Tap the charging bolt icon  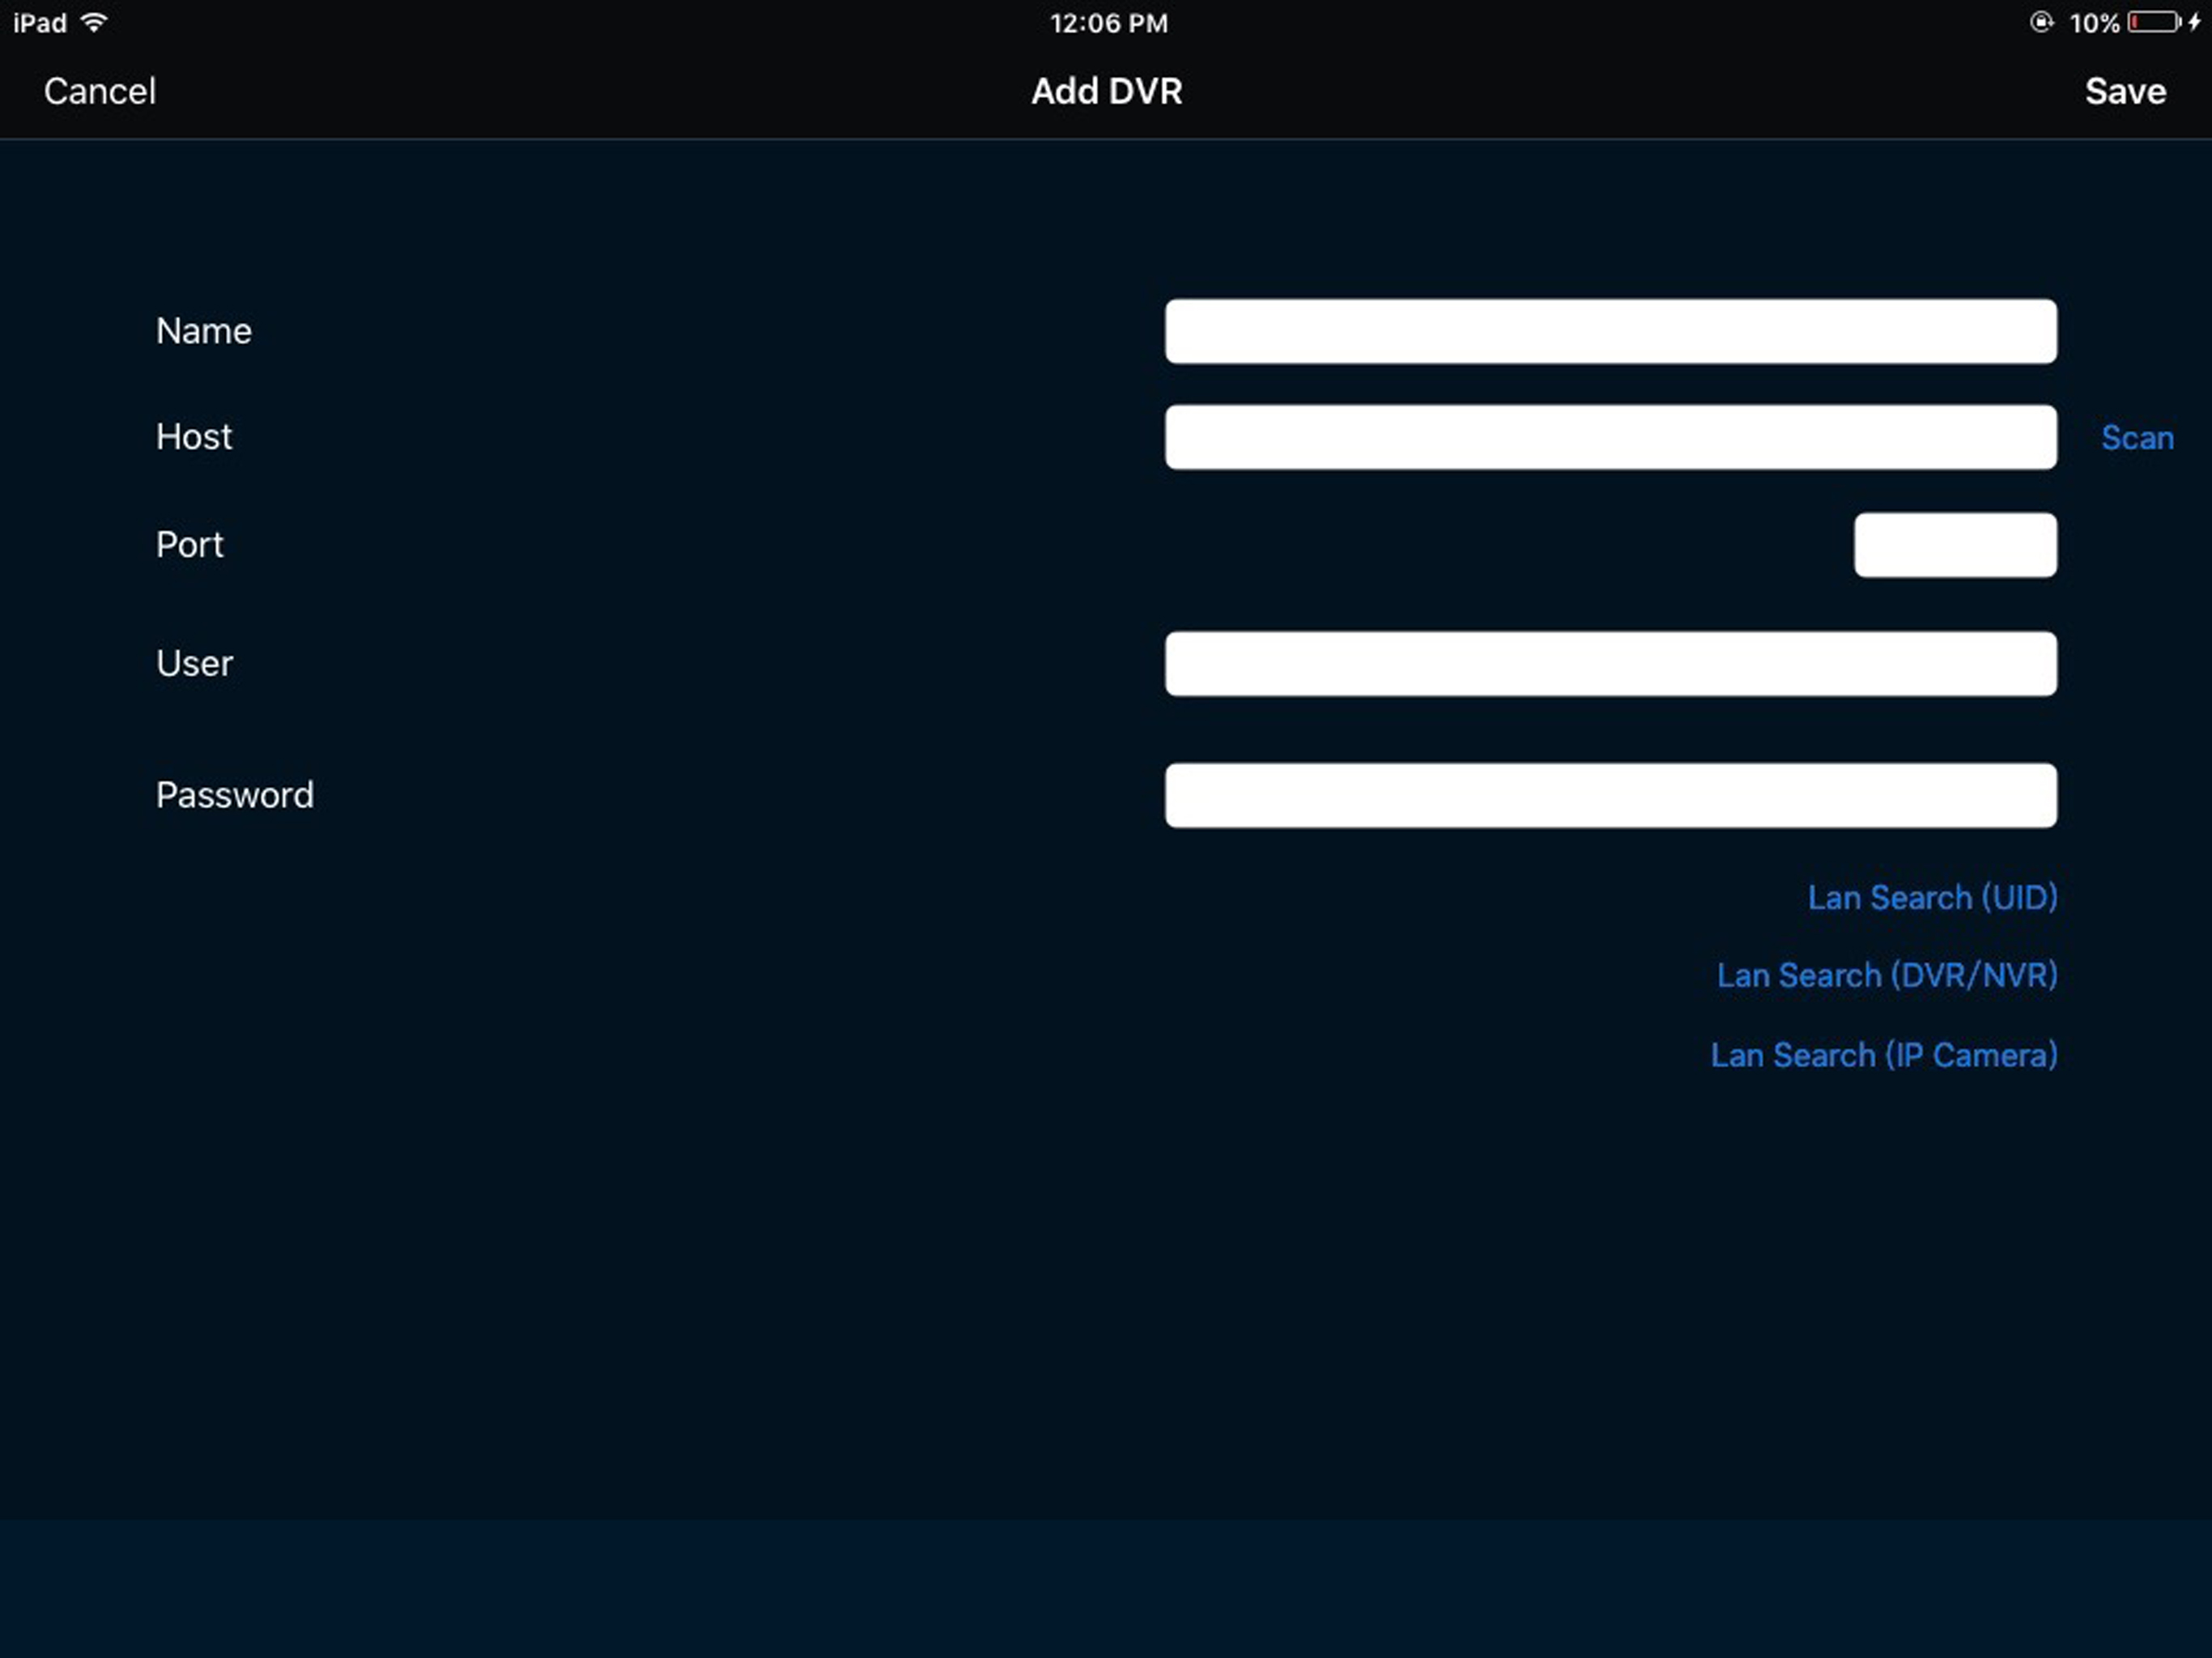pyautogui.click(x=2194, y=22)
